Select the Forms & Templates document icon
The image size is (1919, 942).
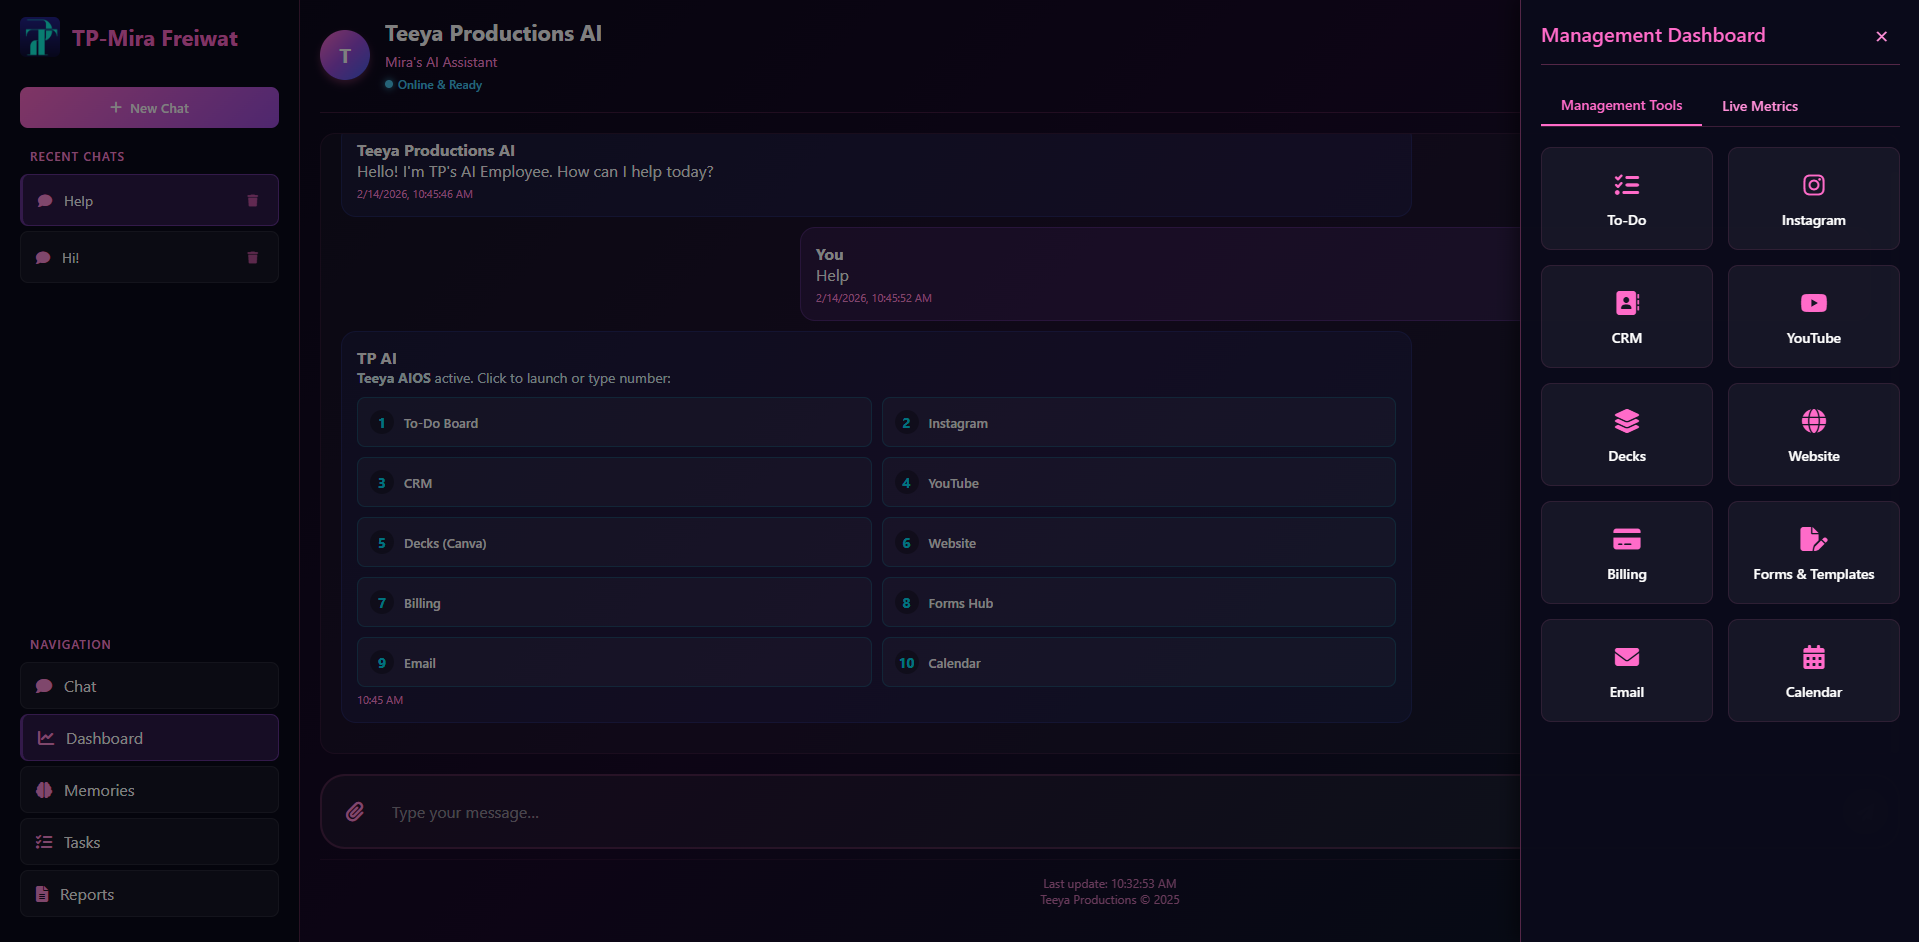[1813, 539]
